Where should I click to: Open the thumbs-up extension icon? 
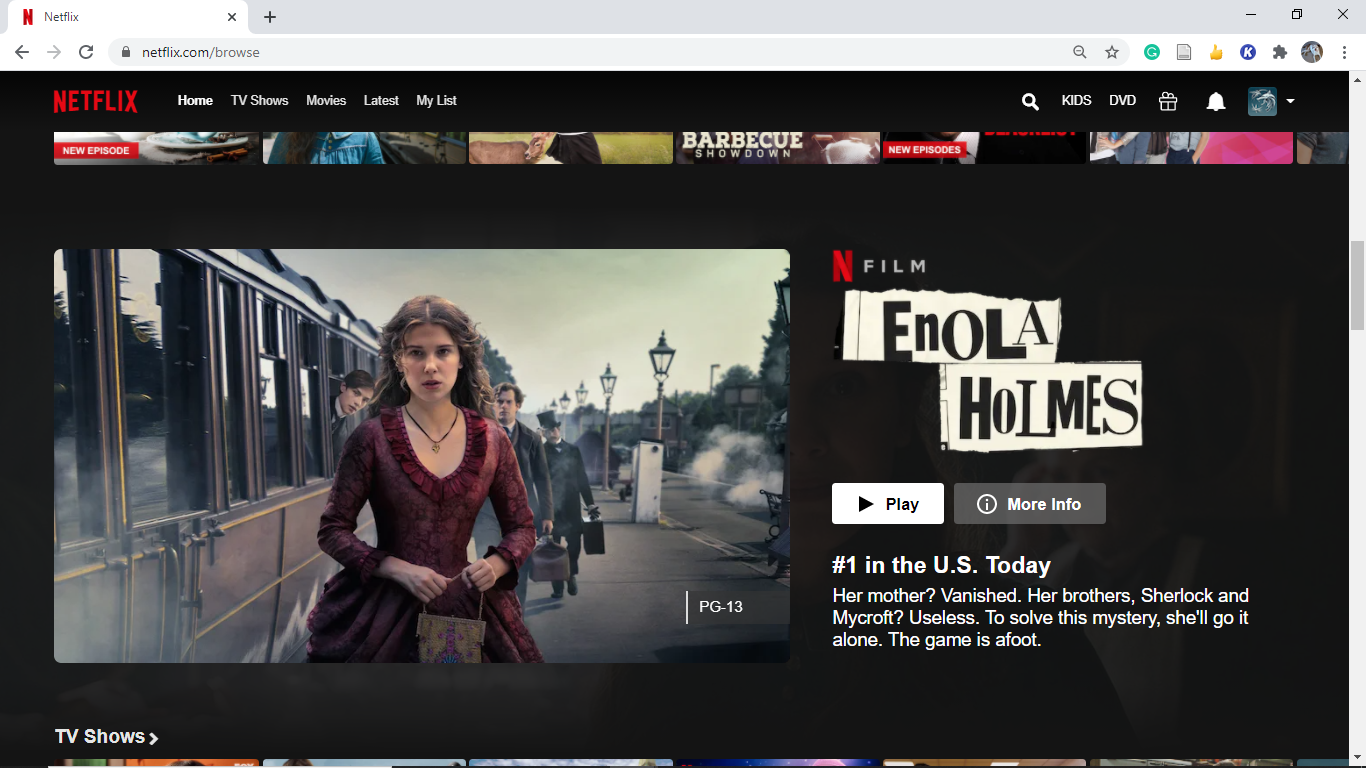1216,52
